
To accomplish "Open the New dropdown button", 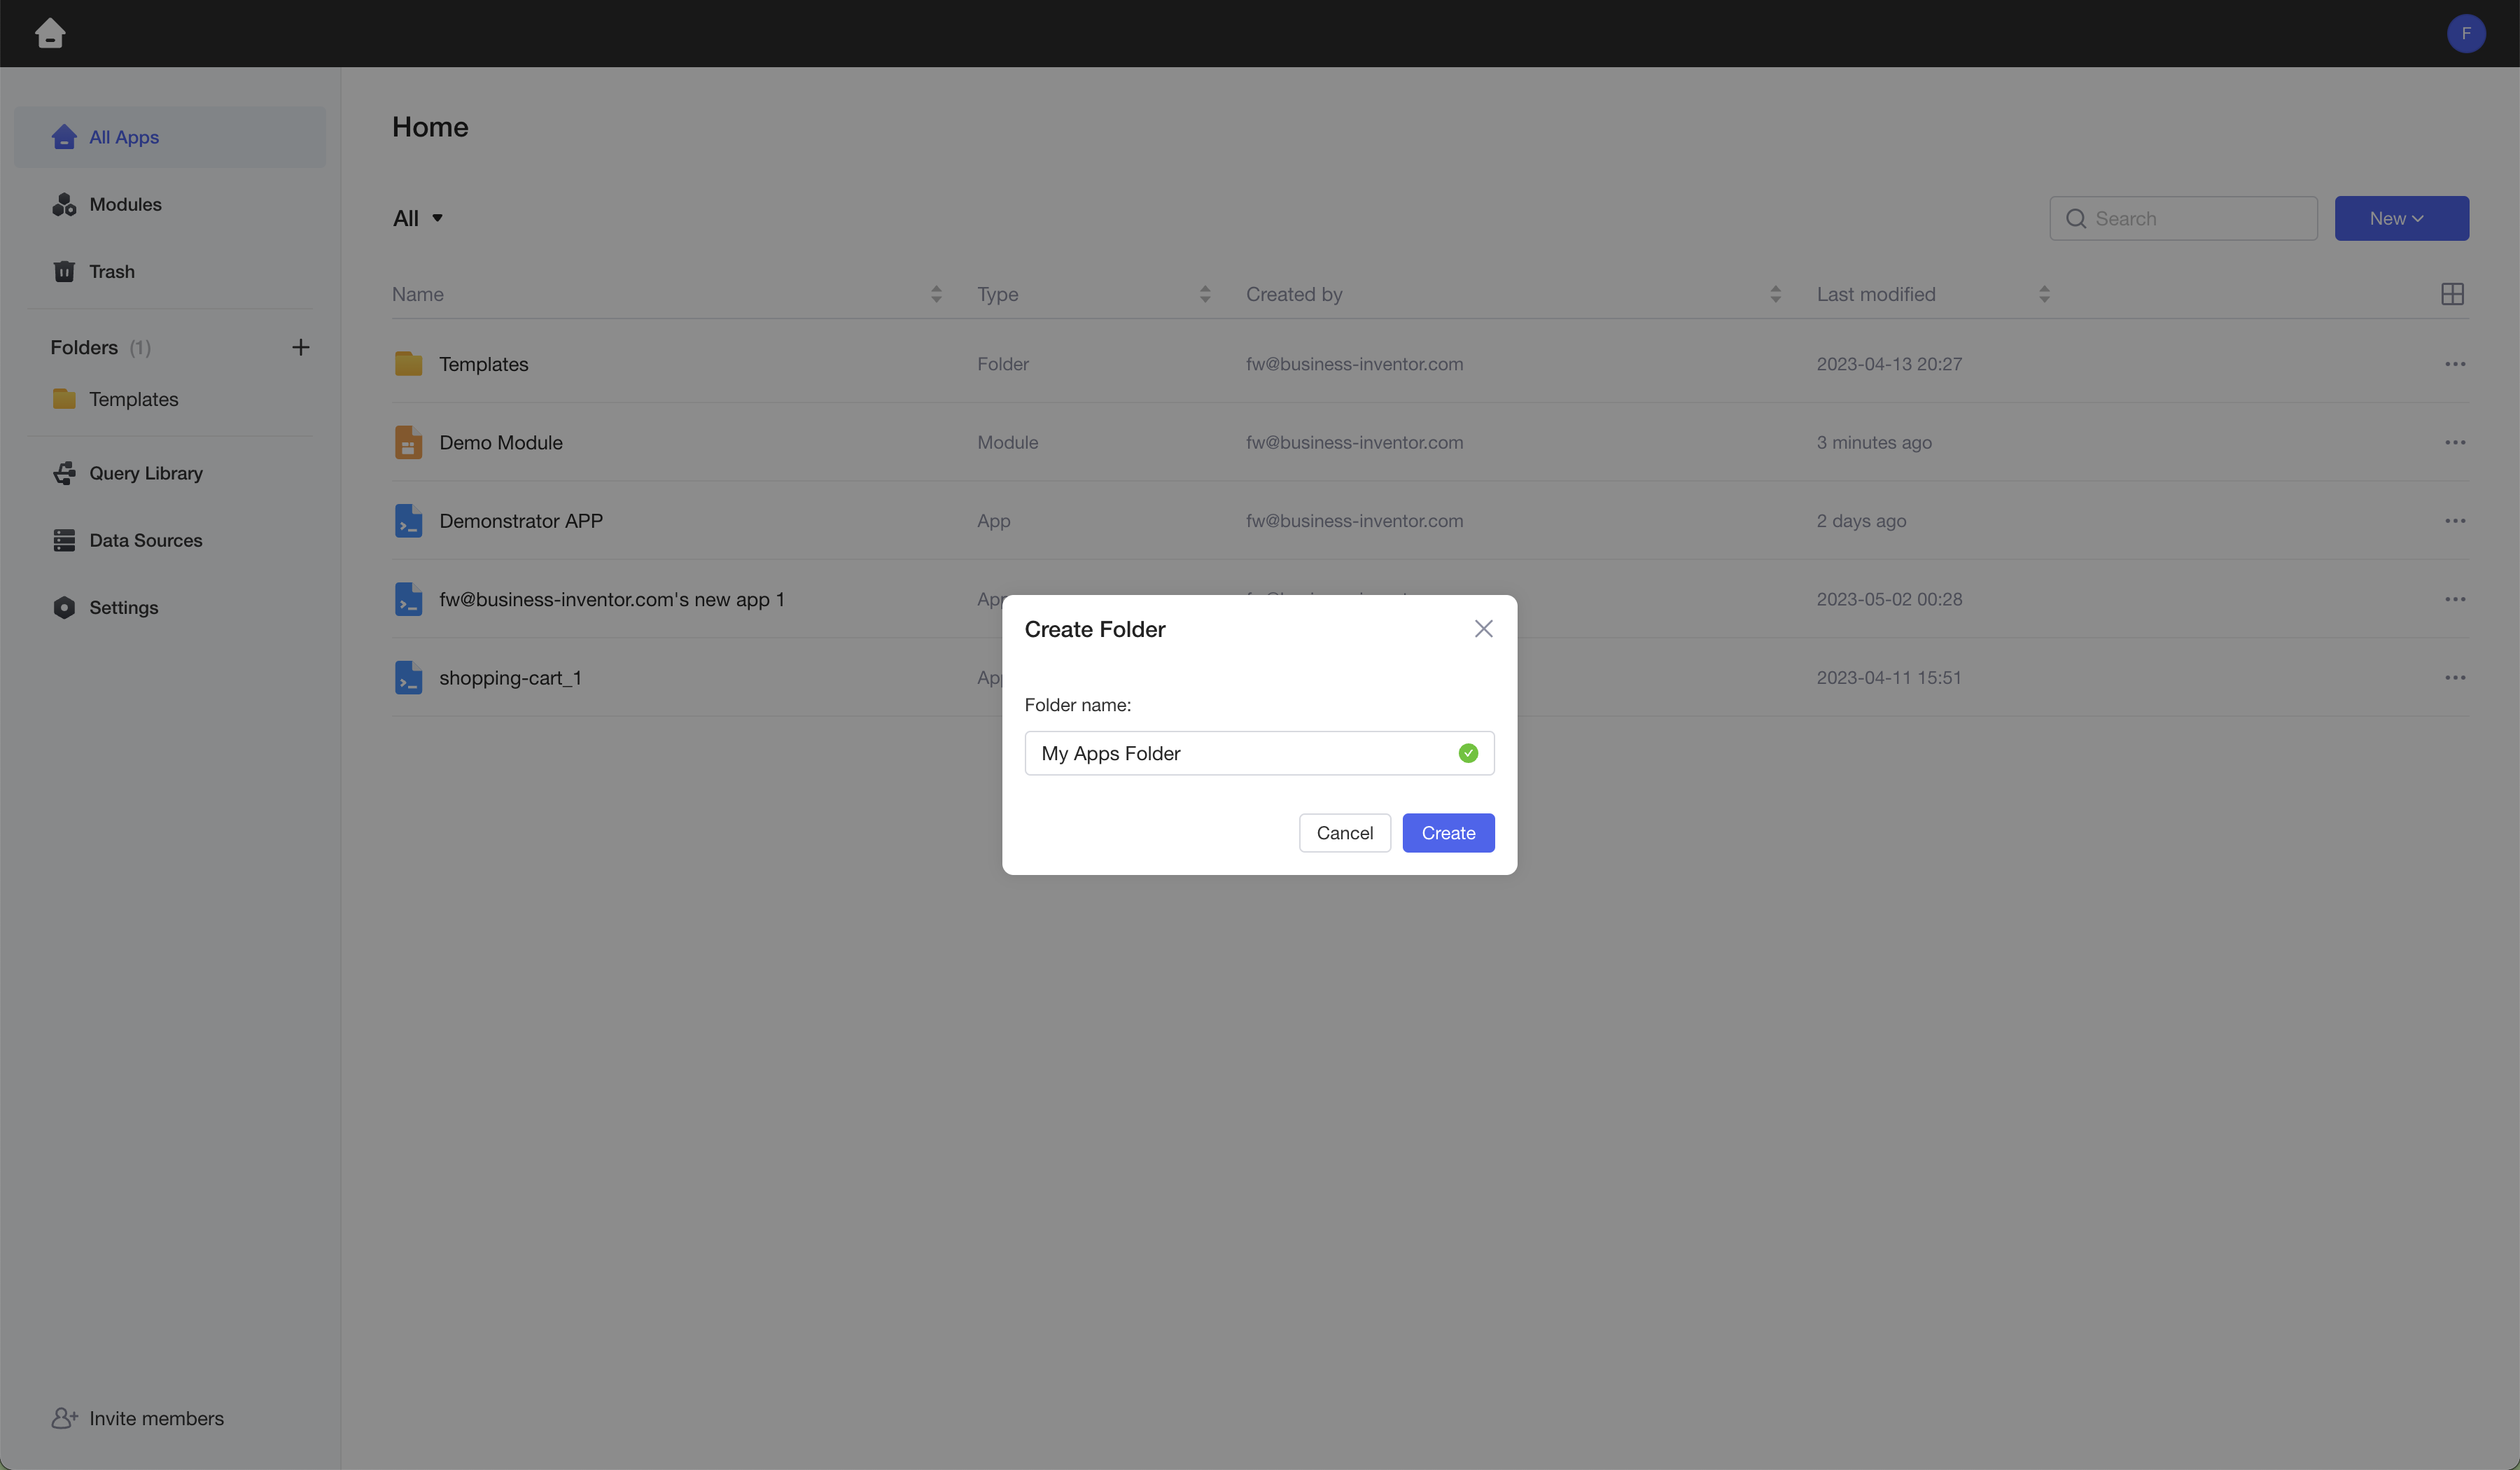I will tap(2401, 218).
